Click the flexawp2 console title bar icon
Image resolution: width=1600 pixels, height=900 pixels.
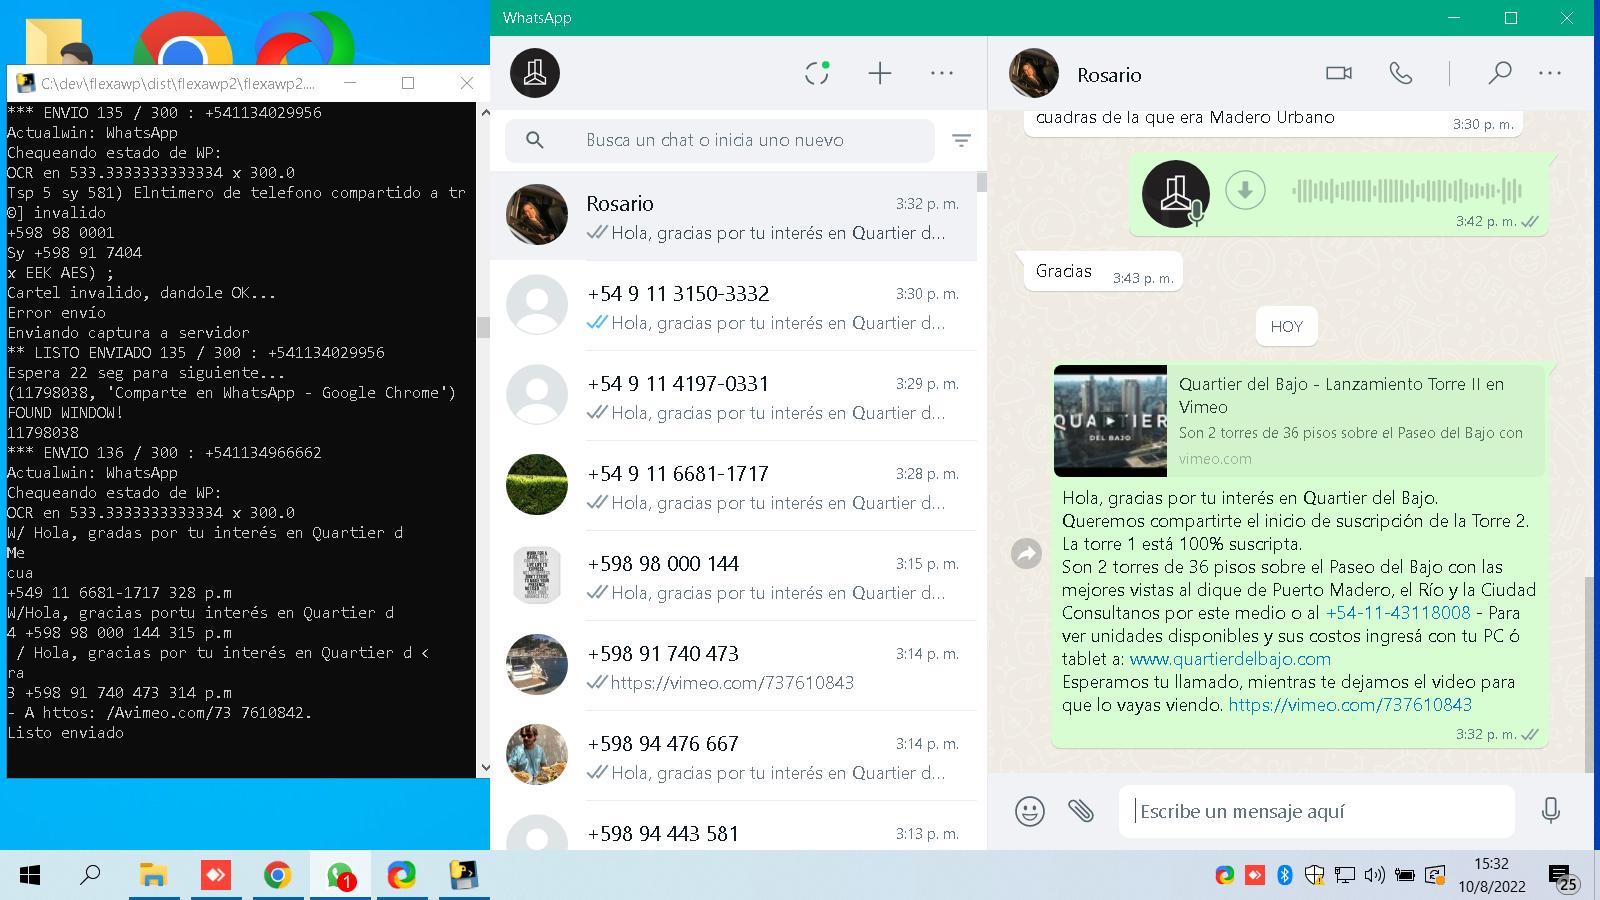[24, 83]
